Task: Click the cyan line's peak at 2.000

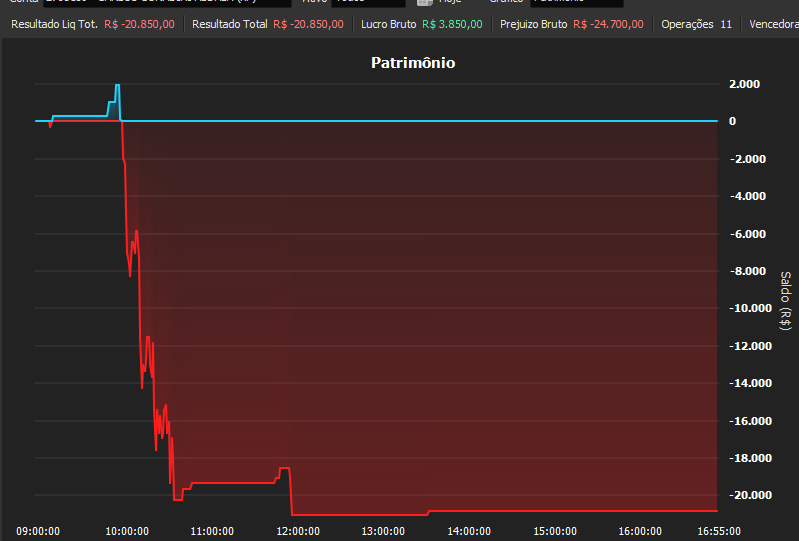Action: click(x=117, y=85)
